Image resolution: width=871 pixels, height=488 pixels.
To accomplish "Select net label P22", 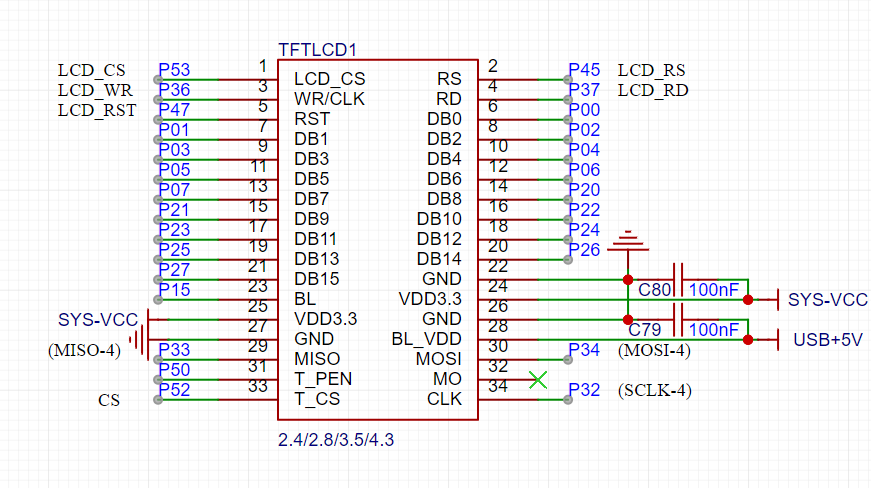I will tap(584, 210).
